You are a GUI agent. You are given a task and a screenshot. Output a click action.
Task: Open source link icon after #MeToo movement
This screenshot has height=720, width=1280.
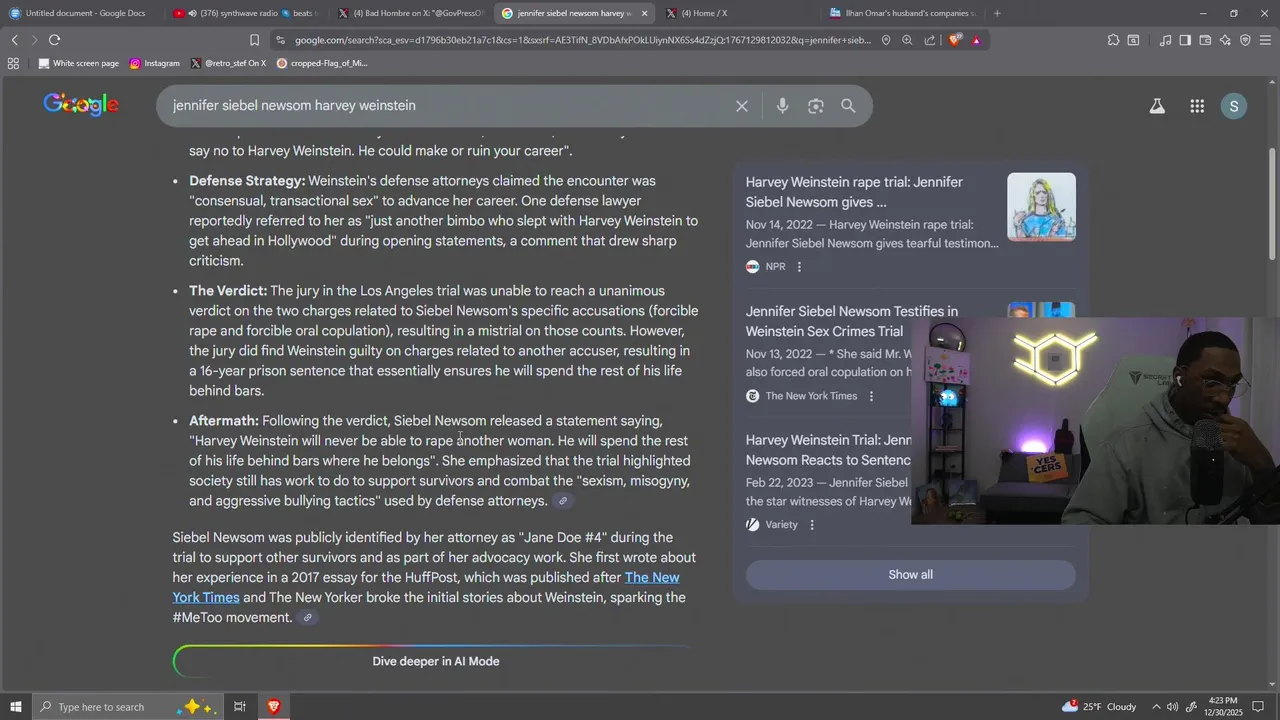[x=308, y=618]
